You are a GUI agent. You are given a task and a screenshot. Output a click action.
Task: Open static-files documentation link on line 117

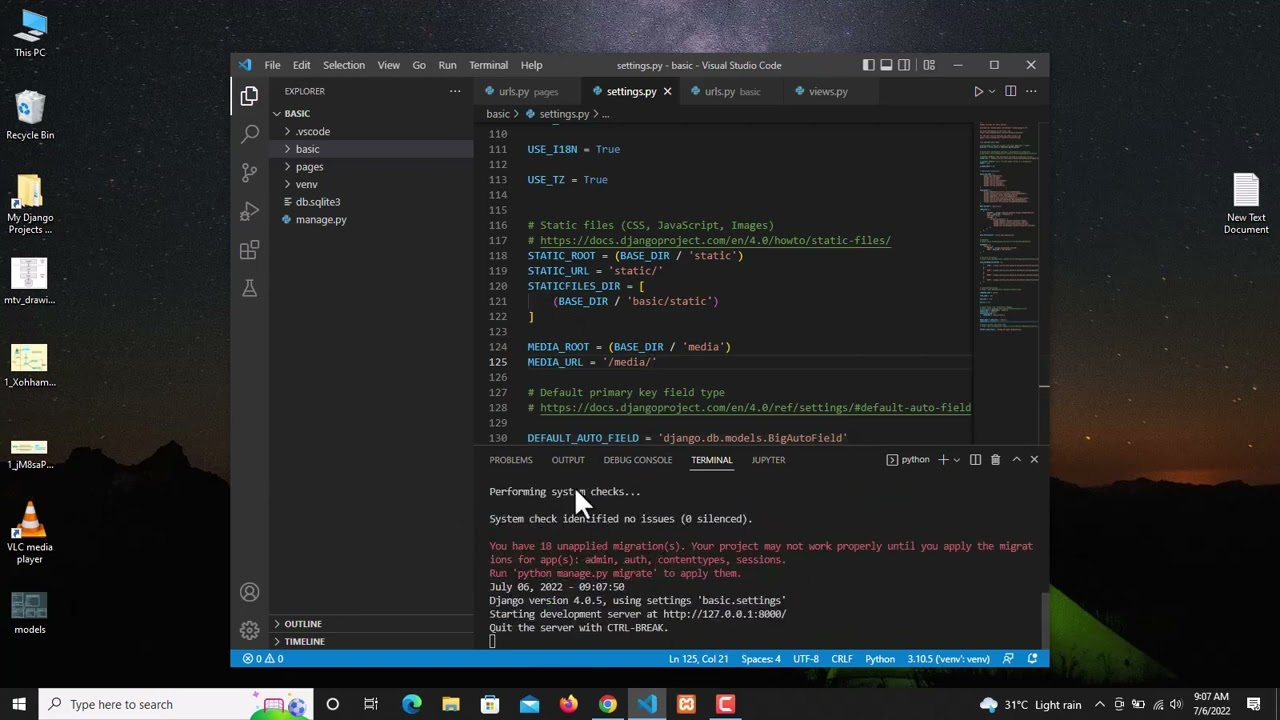coord(715,241)
